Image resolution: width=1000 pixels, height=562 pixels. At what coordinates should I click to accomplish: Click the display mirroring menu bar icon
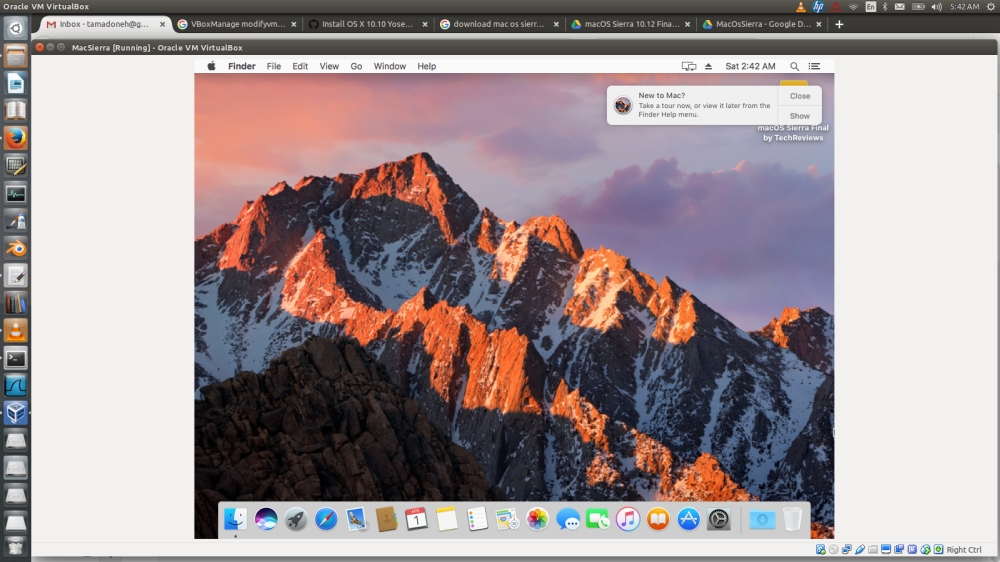click(689, 66)
